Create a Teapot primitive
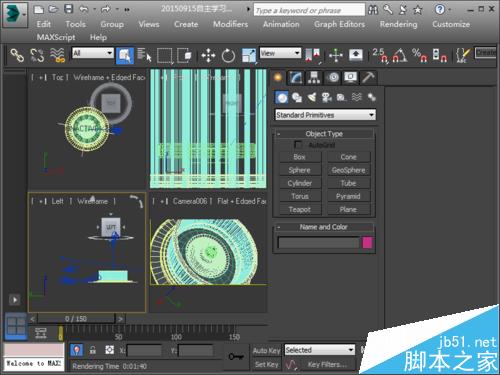The height and width of the screenshot is (375, 500). [300, 210]
